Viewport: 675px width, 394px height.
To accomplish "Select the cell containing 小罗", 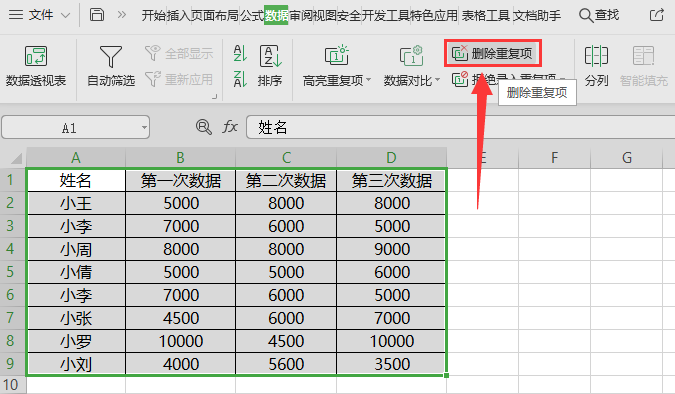I will [76, 341].
